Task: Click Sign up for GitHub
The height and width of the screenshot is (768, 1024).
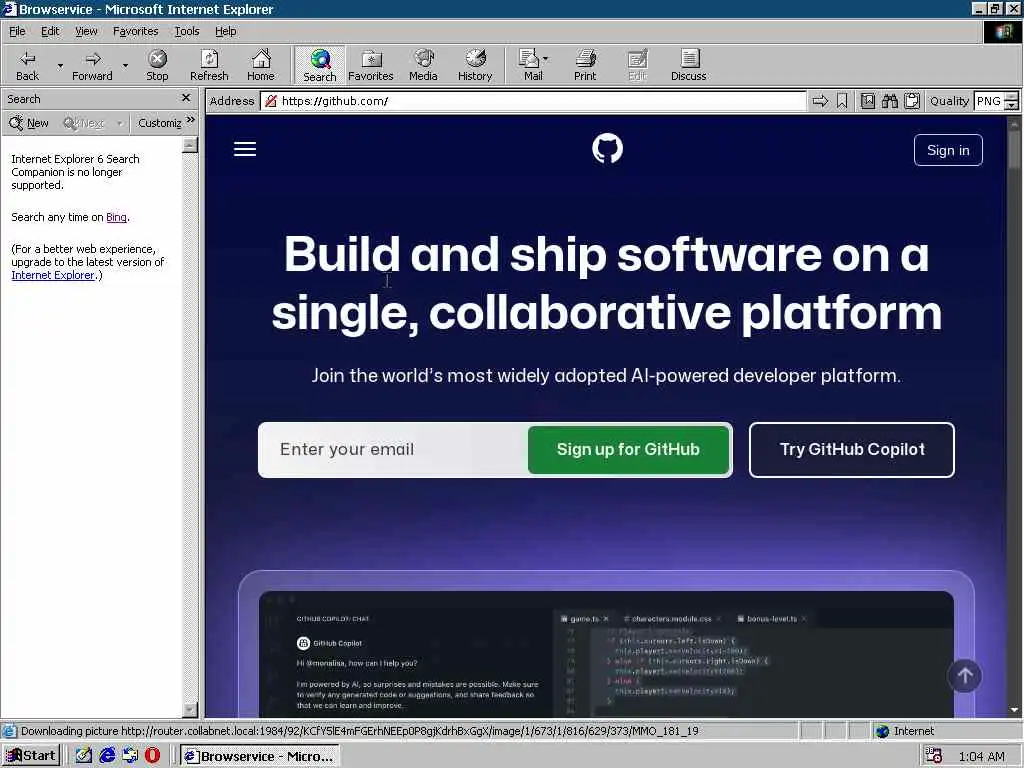Action: click(628, 449)
